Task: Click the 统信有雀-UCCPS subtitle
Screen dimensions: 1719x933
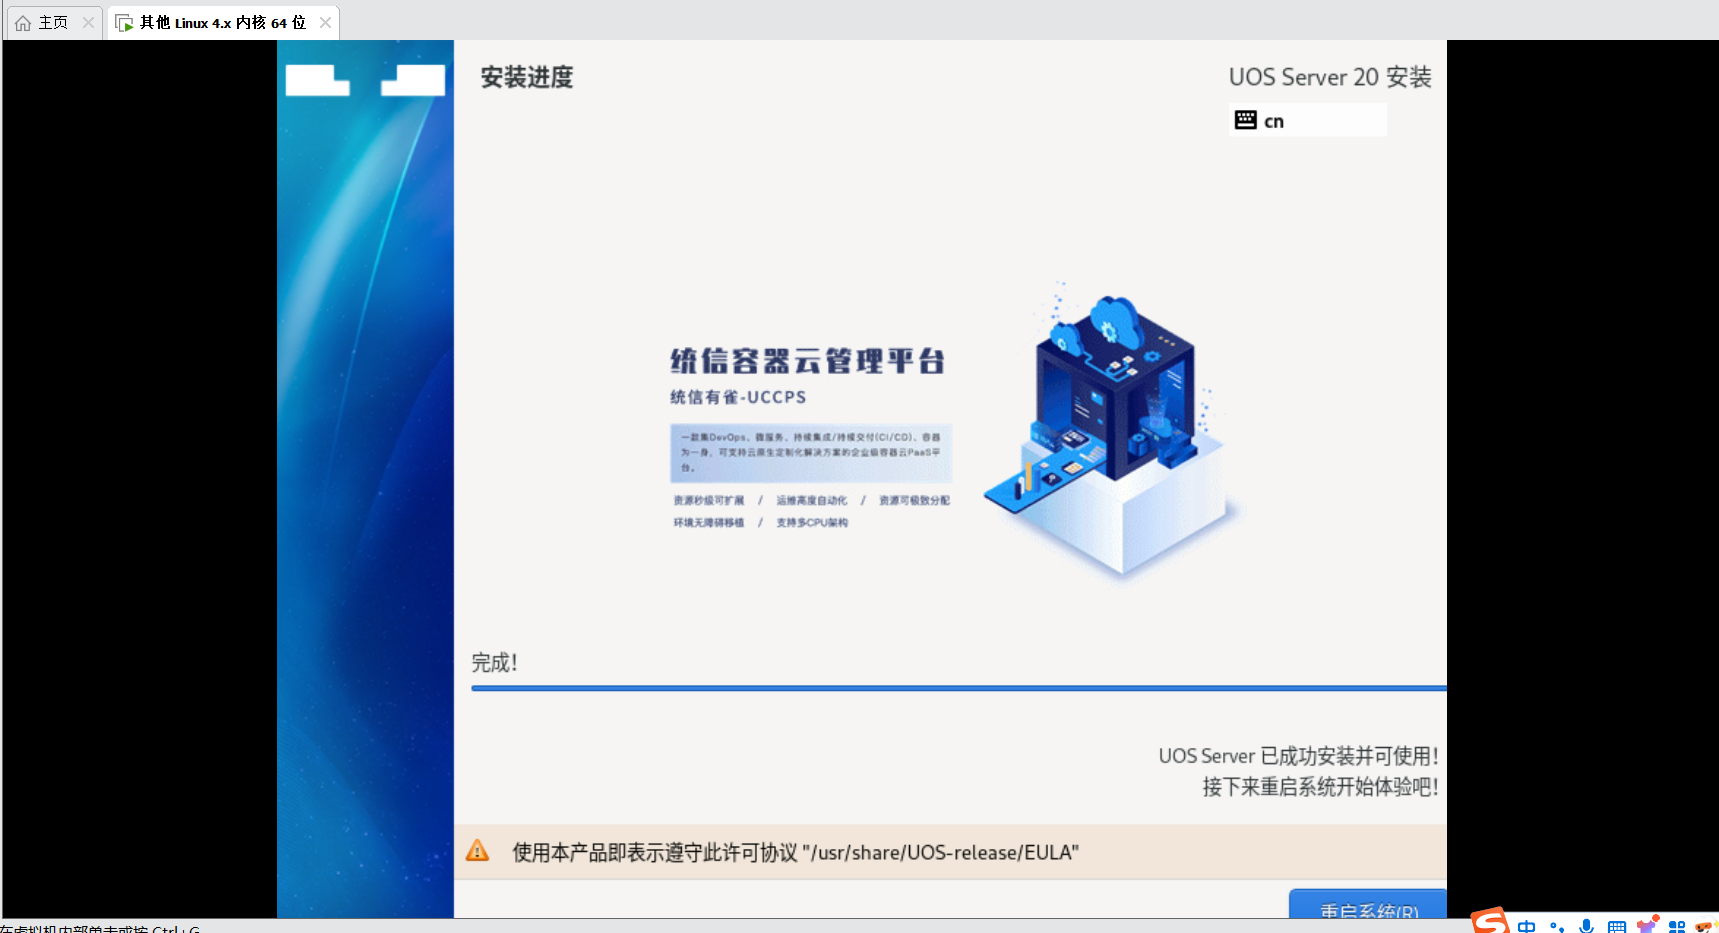Action: point(738,397)
